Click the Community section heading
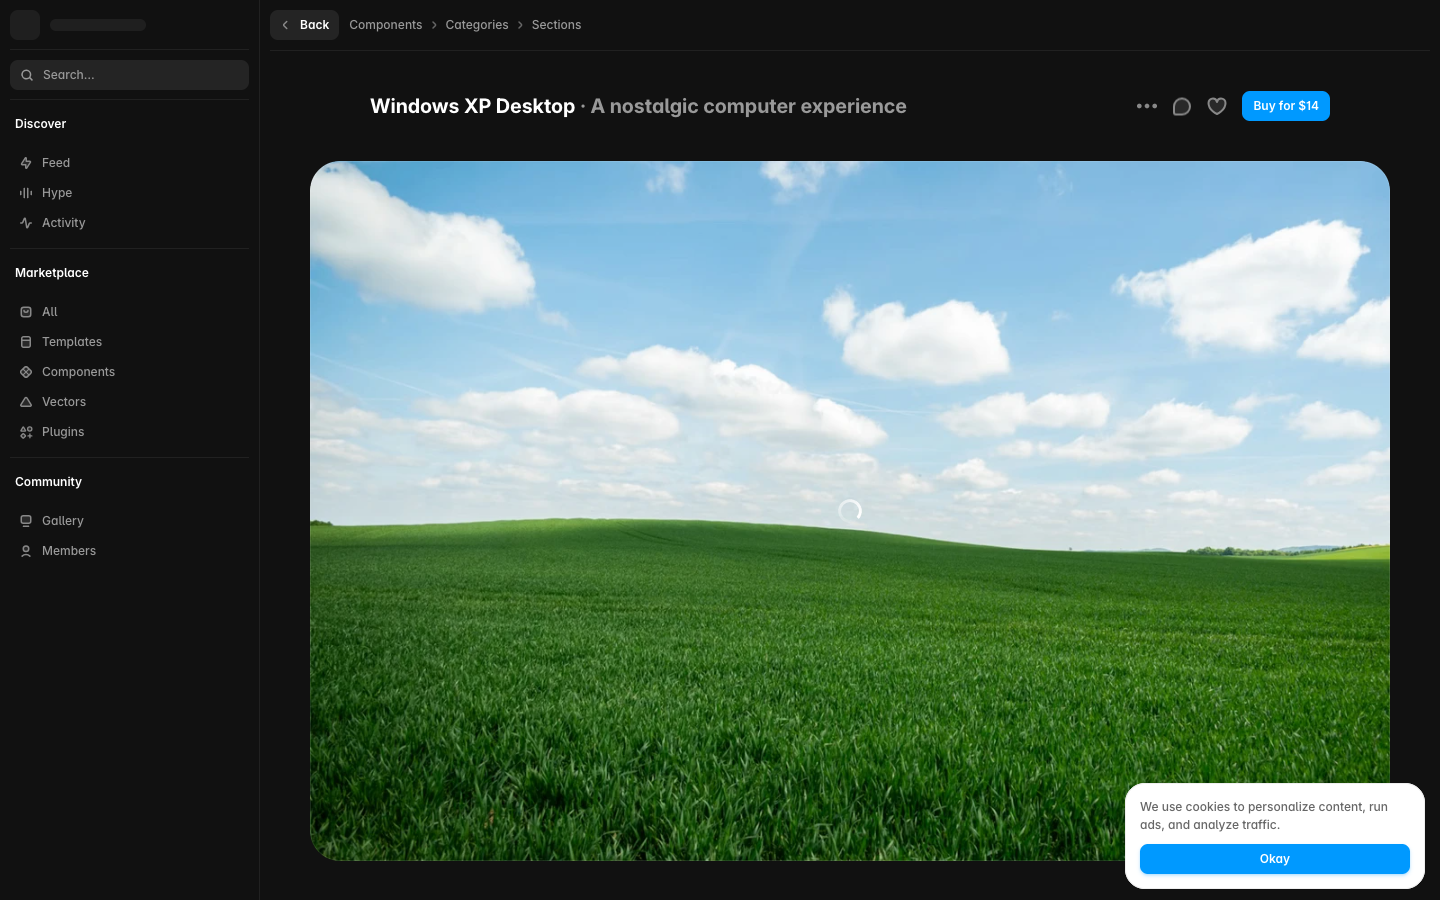 click(48, 482)
